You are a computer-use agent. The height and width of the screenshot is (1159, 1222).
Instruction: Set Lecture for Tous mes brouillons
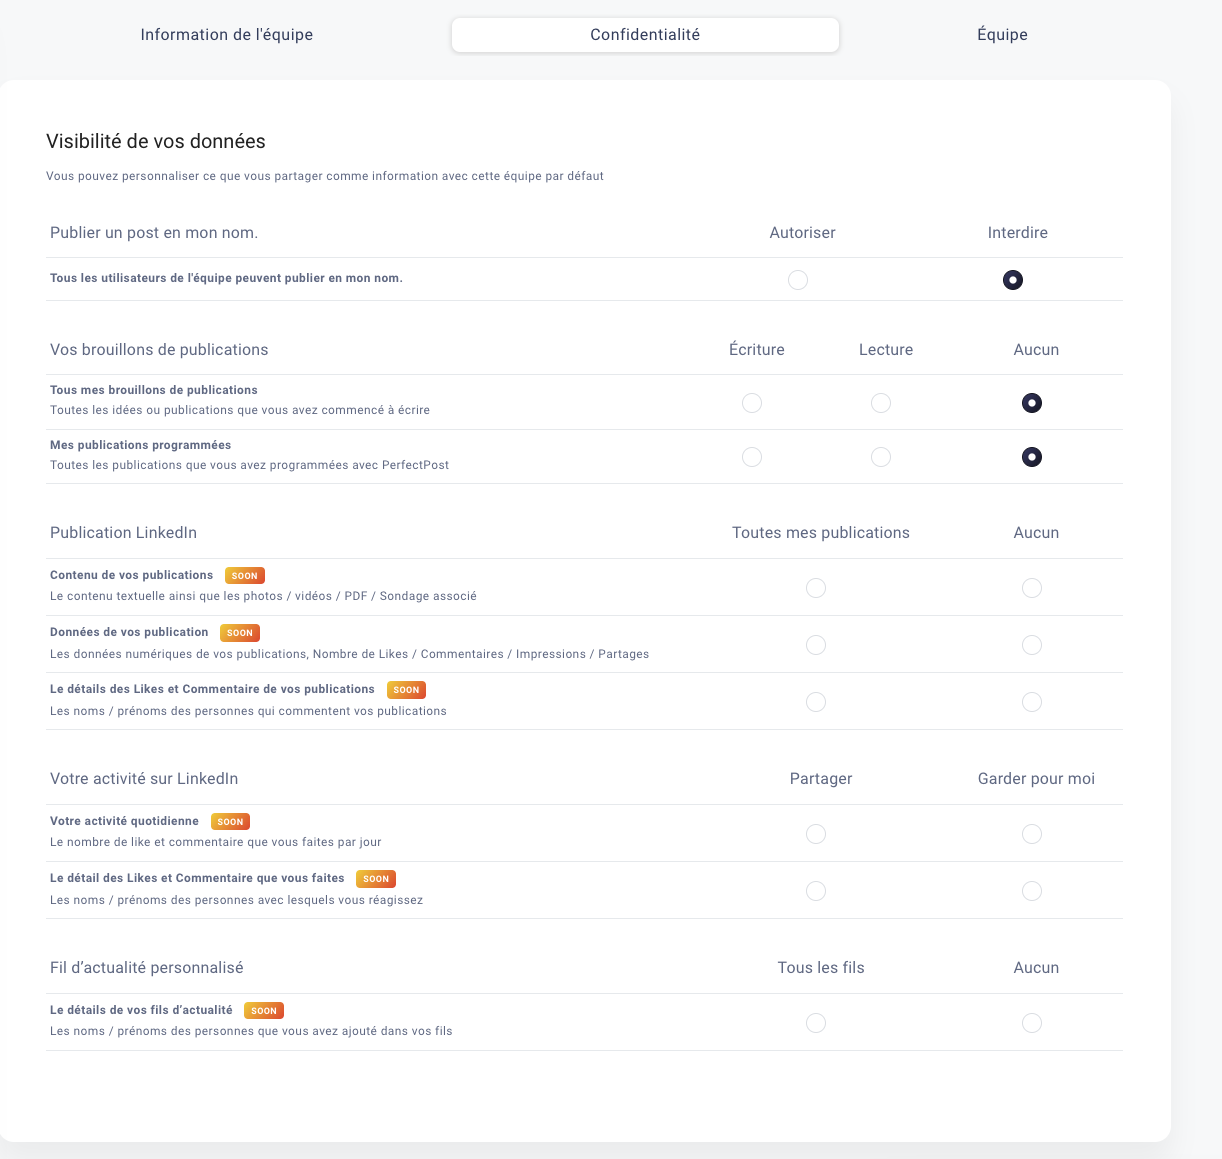[x=881, y=403]
